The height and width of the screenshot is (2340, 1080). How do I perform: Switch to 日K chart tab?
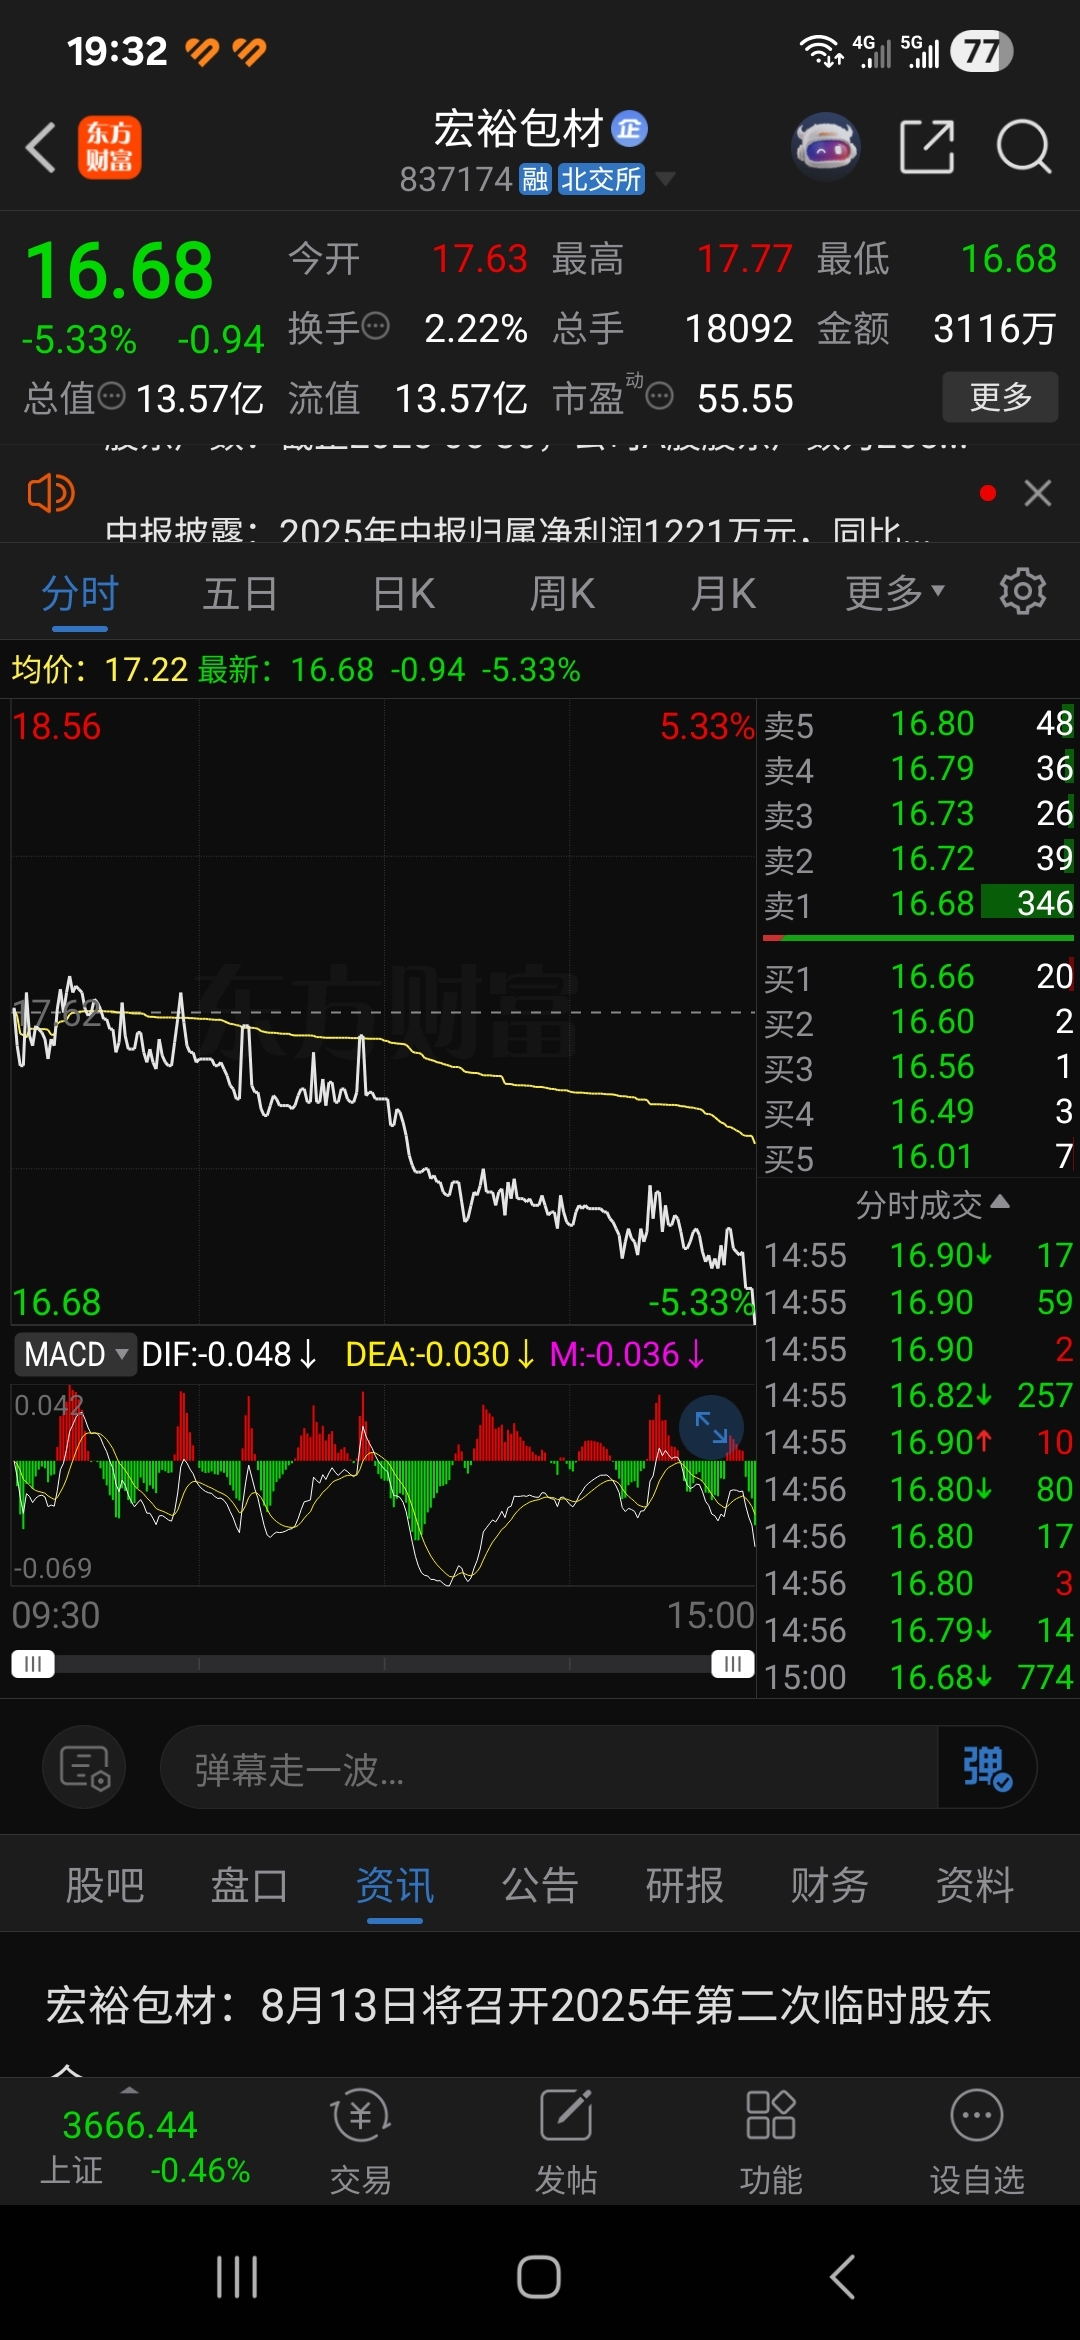(403, 594)
